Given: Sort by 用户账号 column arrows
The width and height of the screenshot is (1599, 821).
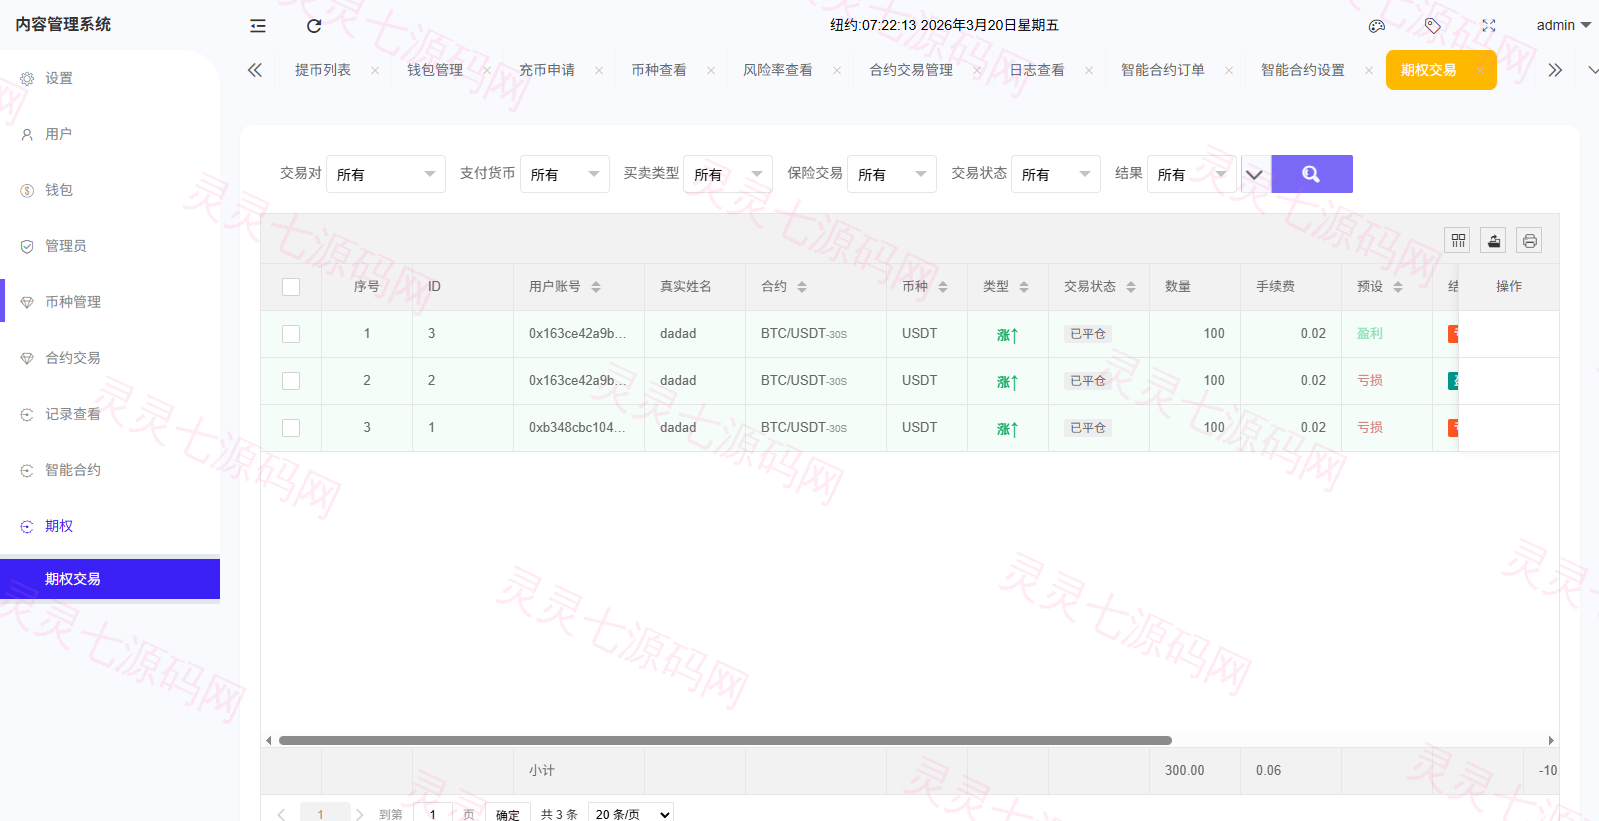Looking at the screenshot, I should pos(596,287).
